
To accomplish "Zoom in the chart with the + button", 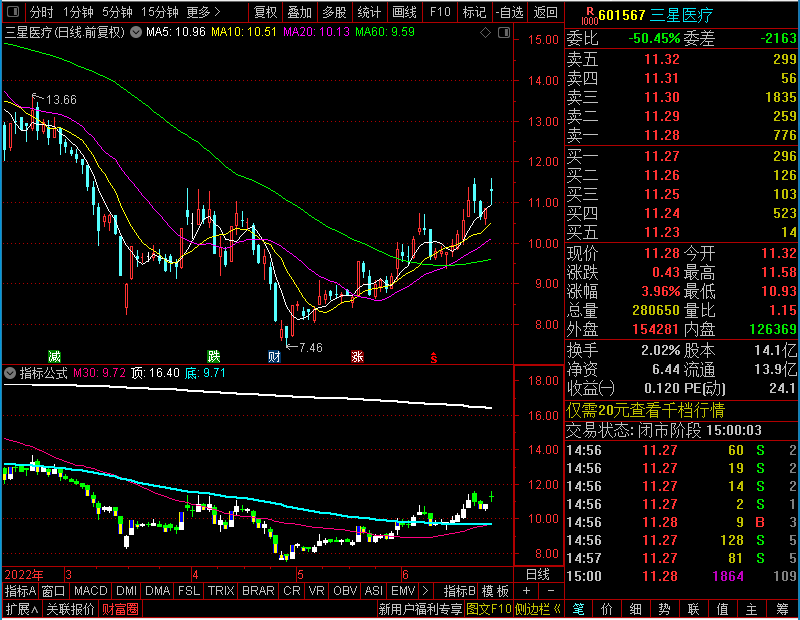I will coord(526,591).
